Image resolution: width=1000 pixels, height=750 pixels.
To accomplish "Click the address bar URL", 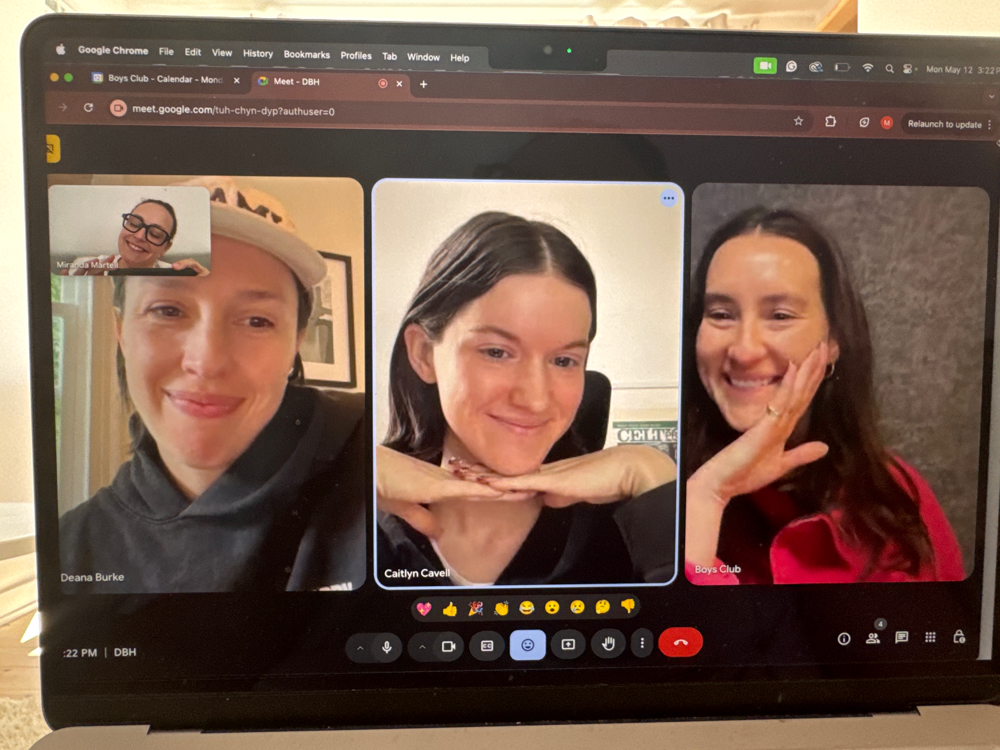I will click(233, 110).
